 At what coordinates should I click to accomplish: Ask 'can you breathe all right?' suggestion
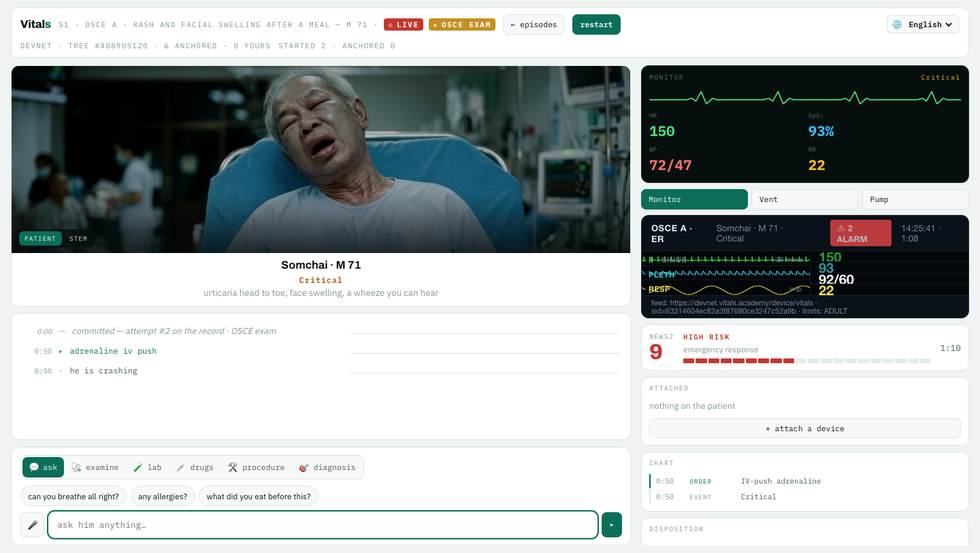click(73, 496)
